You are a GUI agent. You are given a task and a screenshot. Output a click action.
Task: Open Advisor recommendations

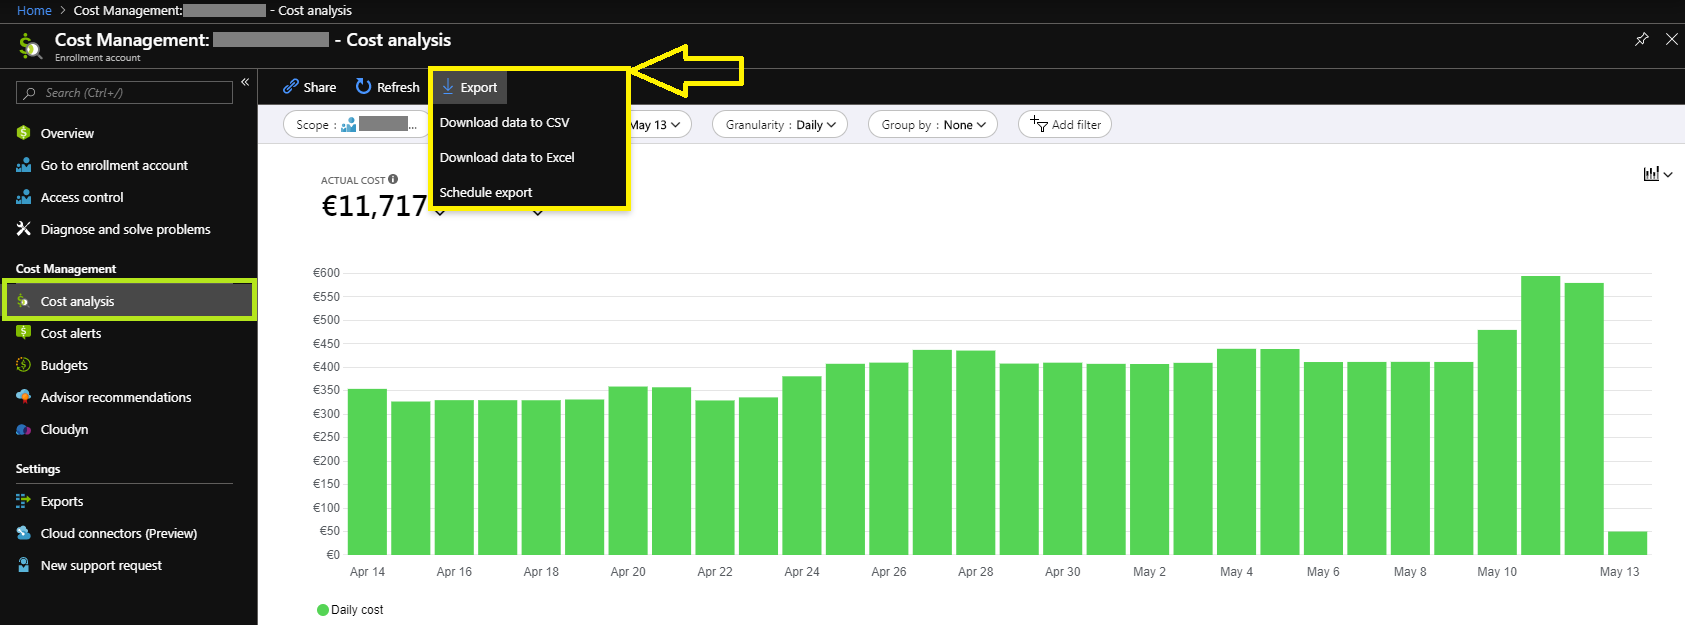tap(115, 397)
